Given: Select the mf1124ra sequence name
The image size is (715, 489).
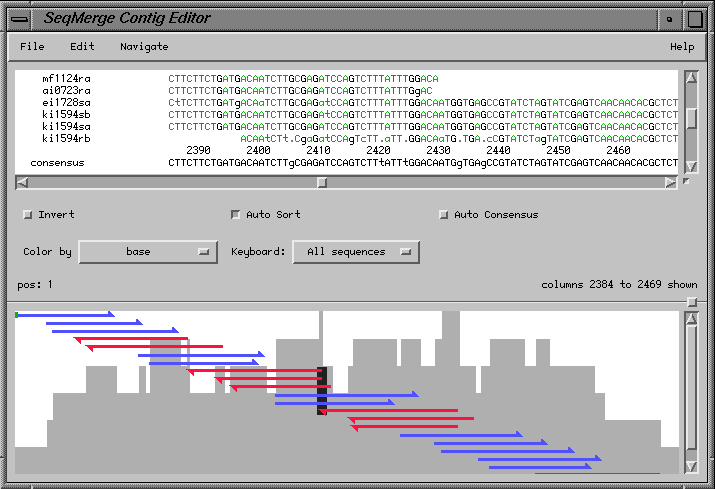Looking at the screenshot, I should pos(66,78).
